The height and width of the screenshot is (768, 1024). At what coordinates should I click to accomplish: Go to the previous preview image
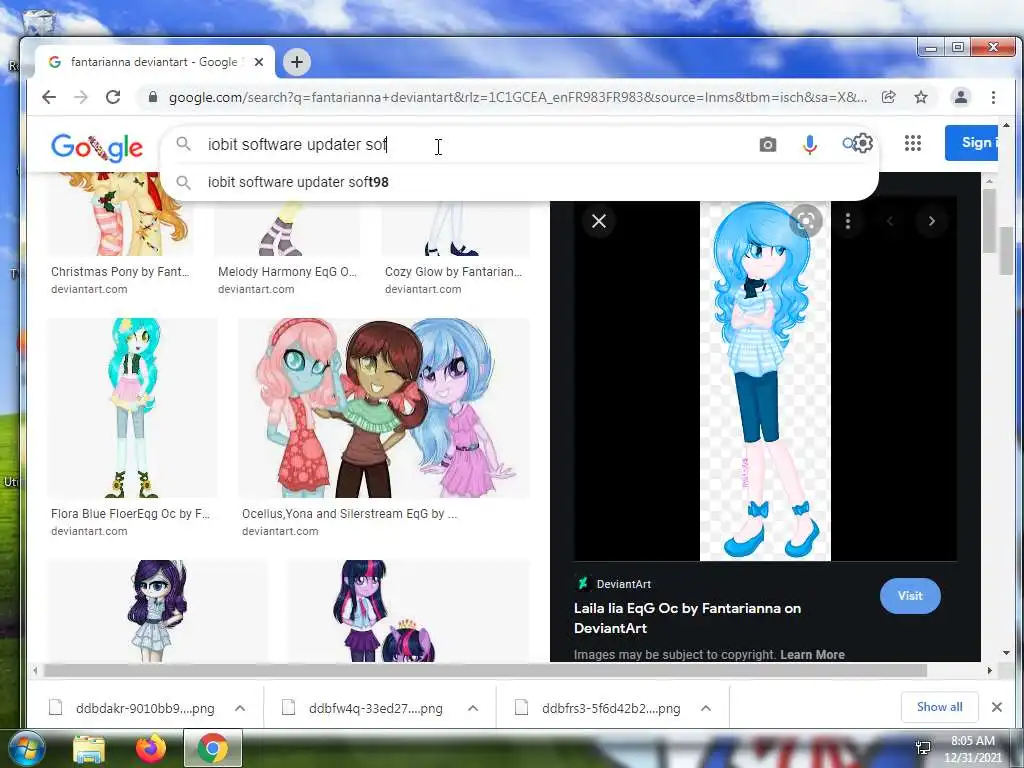[x=889, y=221]
